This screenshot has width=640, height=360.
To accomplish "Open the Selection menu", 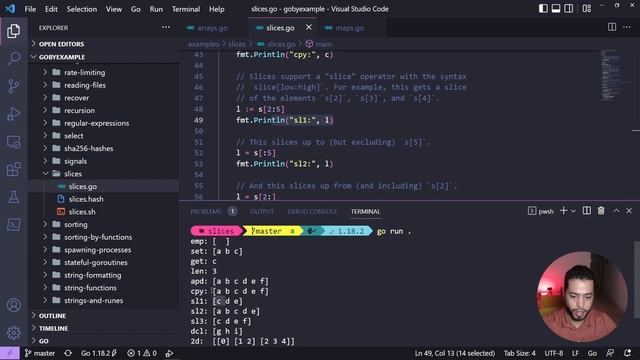I will click(x=82, y=9).
